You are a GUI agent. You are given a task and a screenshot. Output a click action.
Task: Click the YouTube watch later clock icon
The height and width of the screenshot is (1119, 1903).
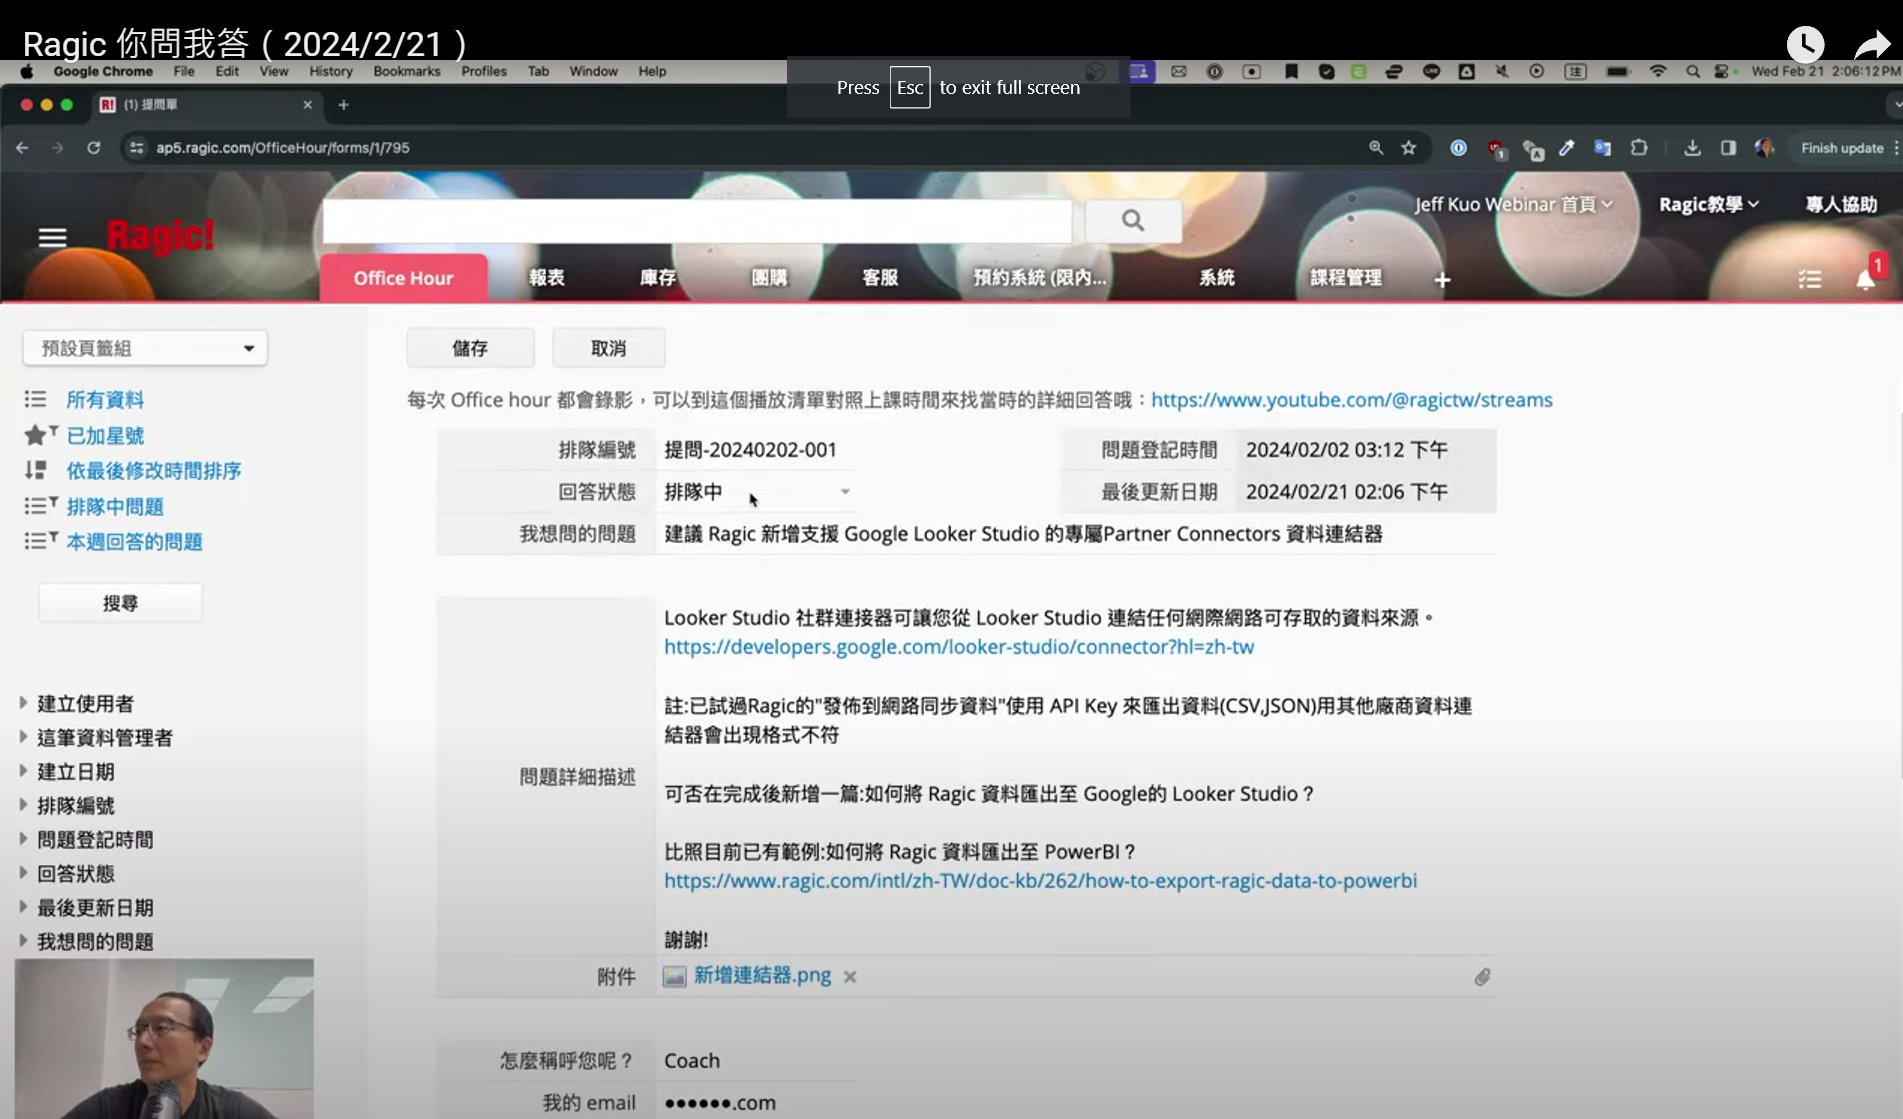coord(1805,44)
